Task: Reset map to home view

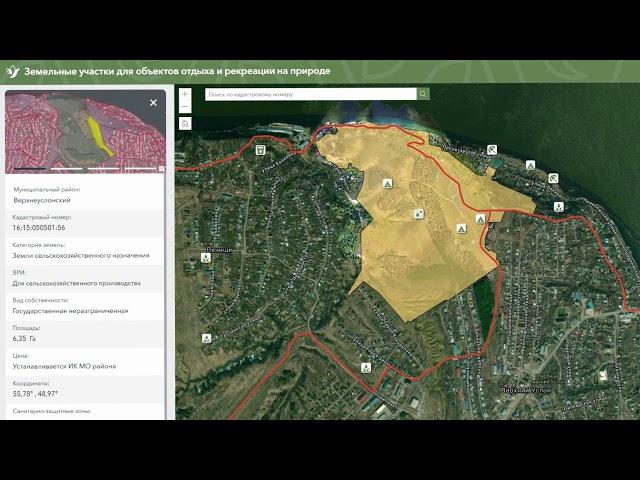Action: [x=185, y=123]
